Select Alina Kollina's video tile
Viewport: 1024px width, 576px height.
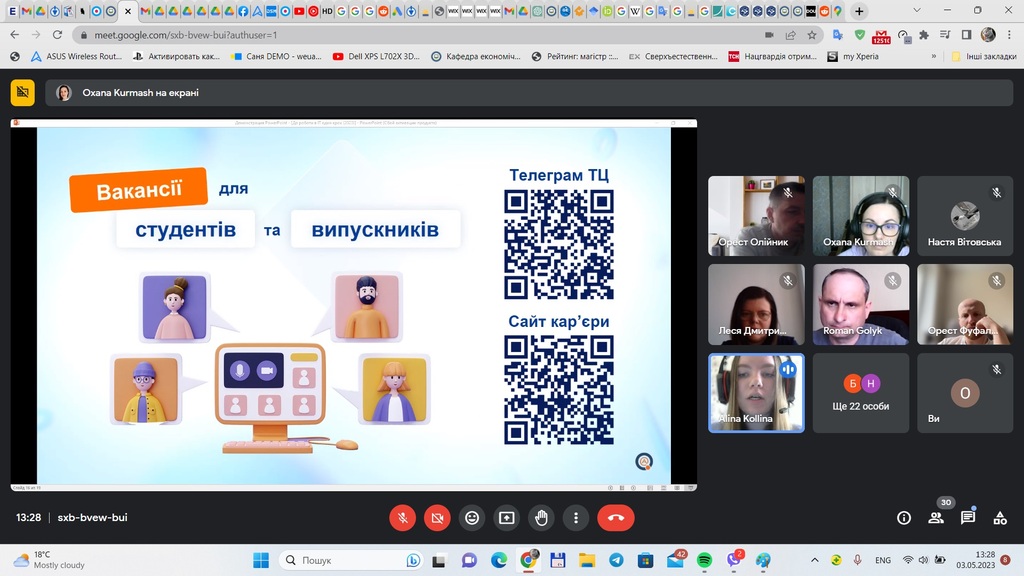[x=756, y=393]
